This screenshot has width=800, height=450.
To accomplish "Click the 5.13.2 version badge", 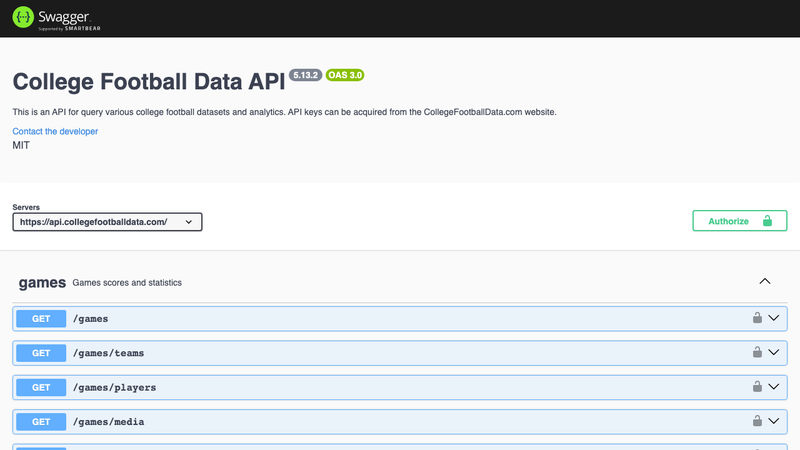I will click(x=306, y=75).
